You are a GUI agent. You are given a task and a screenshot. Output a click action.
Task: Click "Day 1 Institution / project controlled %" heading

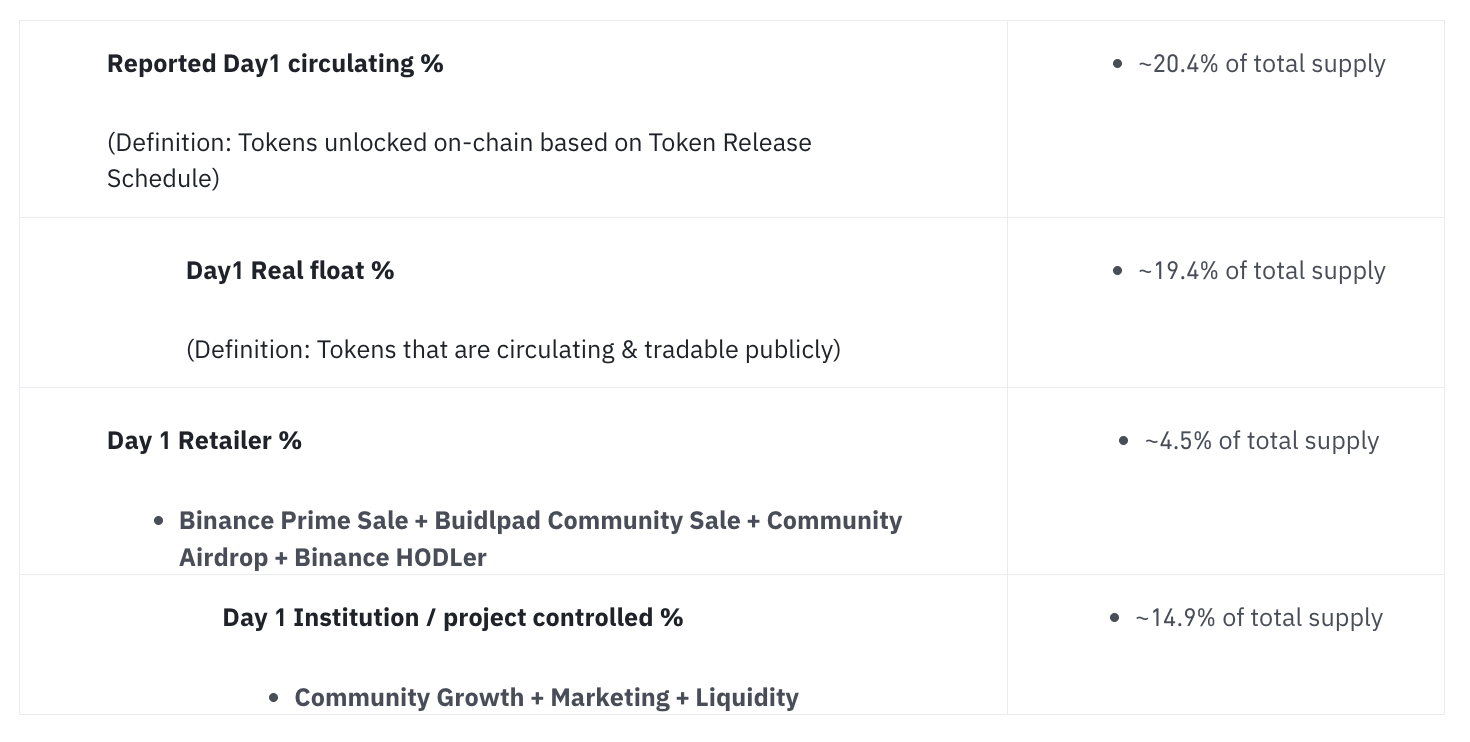pos(452,618)
